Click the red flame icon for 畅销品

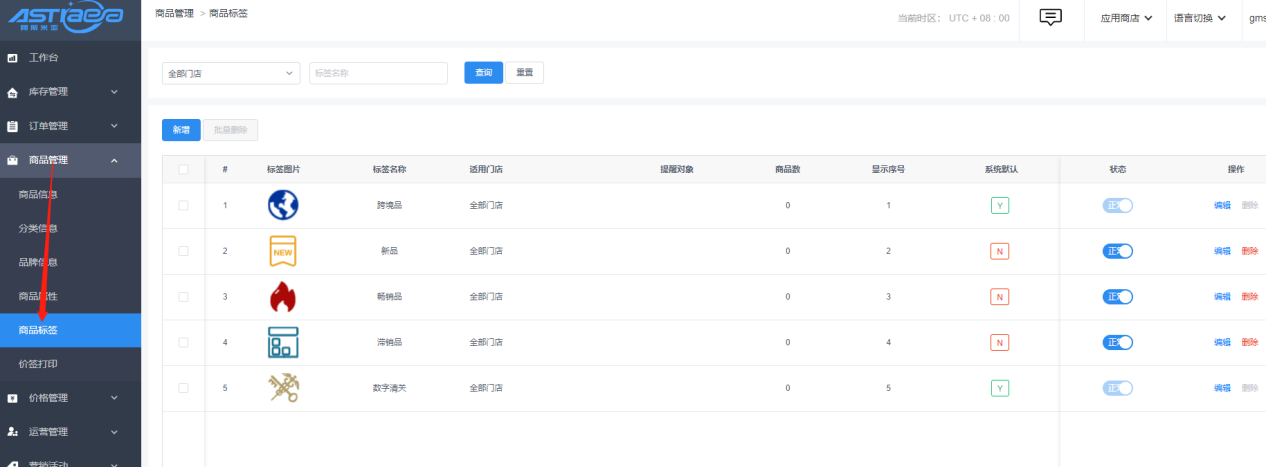pyautogui.click(x=283, y=297)
